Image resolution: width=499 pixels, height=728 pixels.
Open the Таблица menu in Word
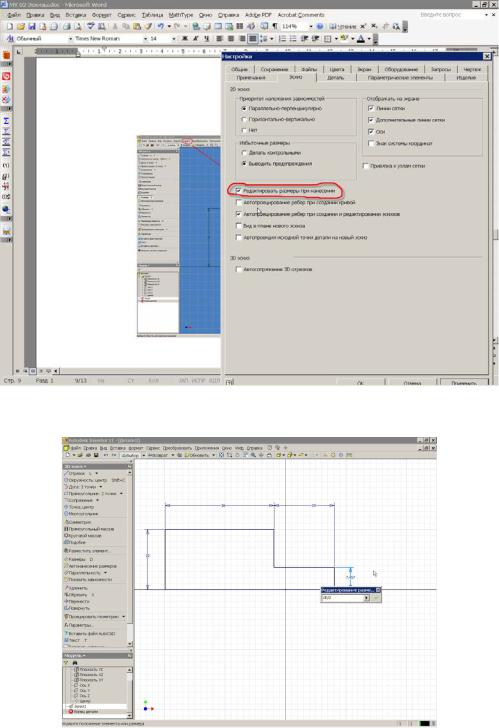pos(152,15)
